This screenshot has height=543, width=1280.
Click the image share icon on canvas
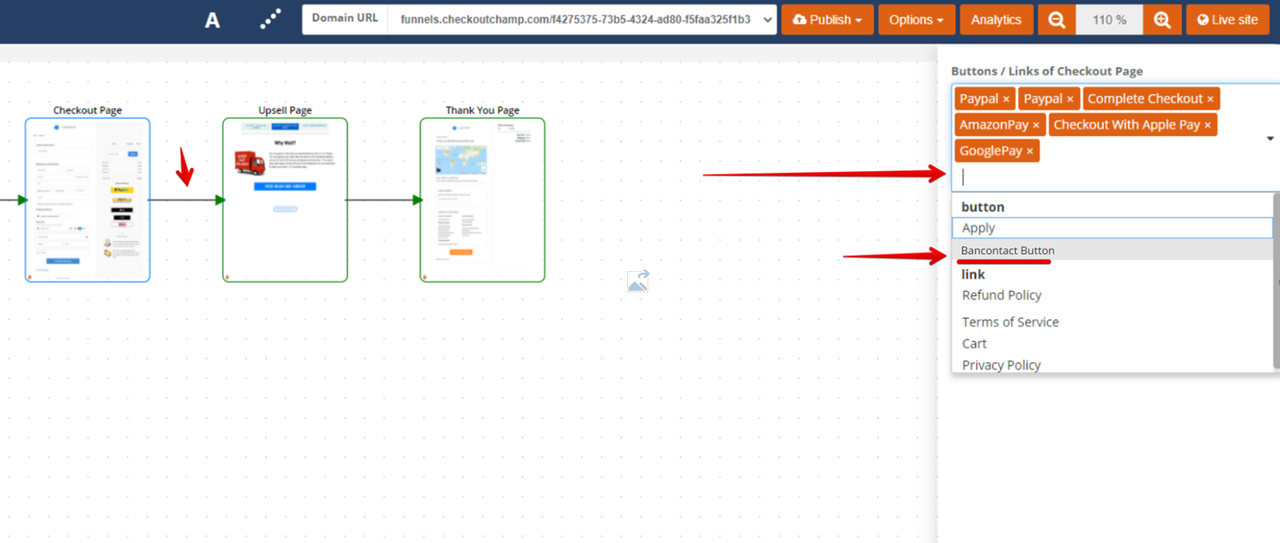(x=638, y=281)
